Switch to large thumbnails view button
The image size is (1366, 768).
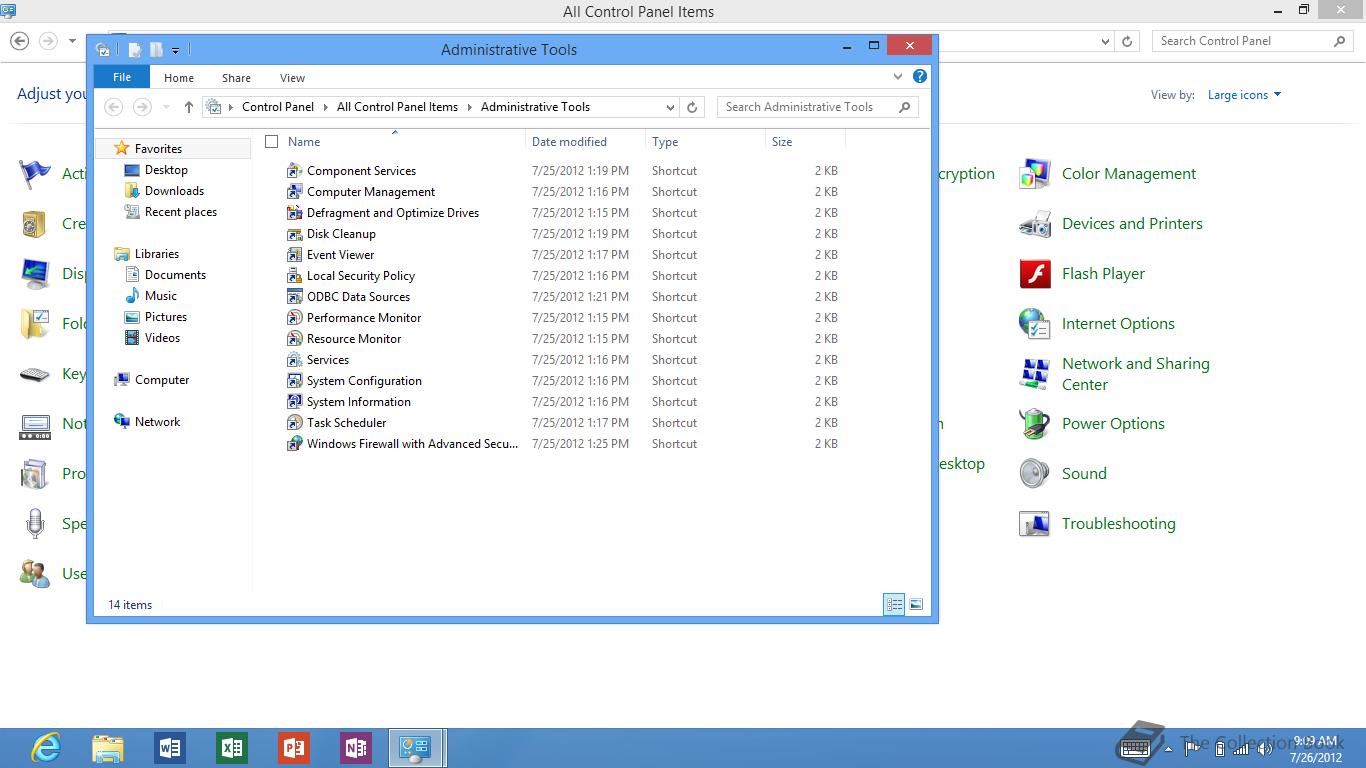click(916, 604)
